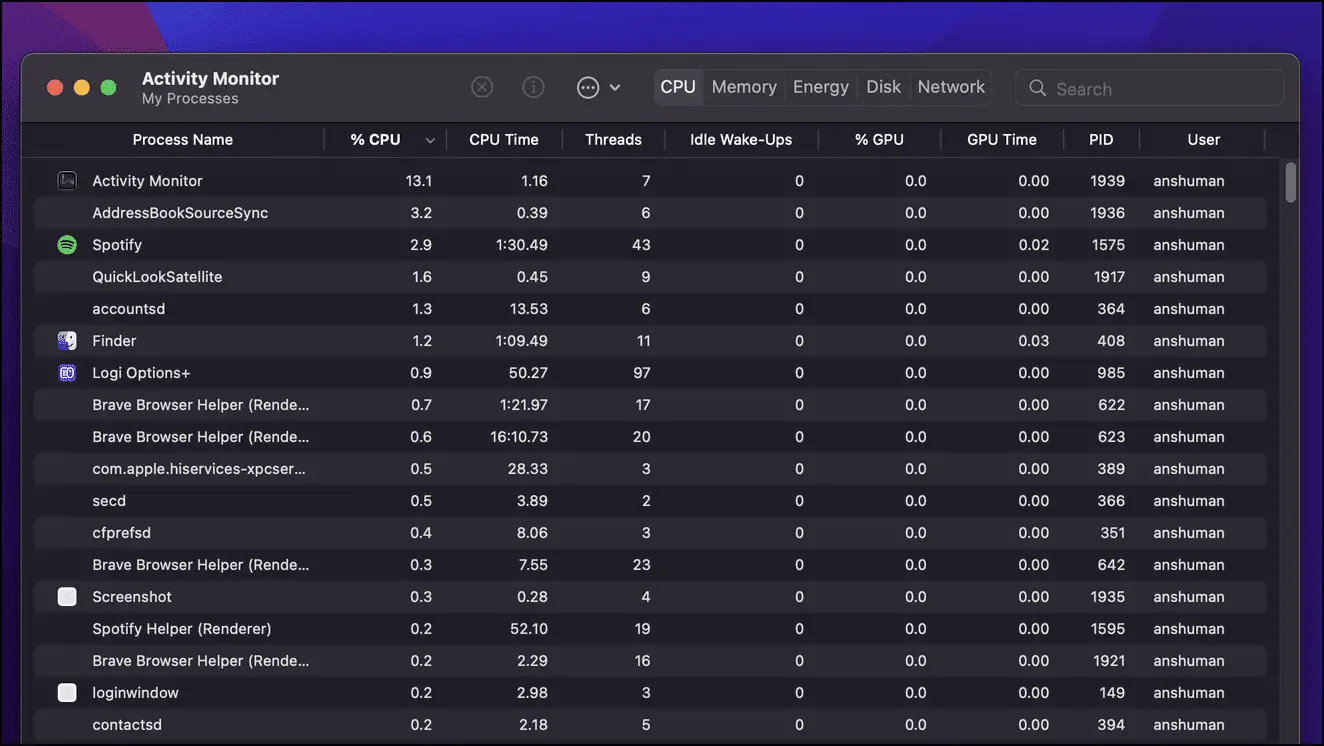The width and height of the screenshot is (1324, 746).
Task: Click Activity Monitor's 13.1 CPU value
Action: pyautogui.click(x=419, y=181)
